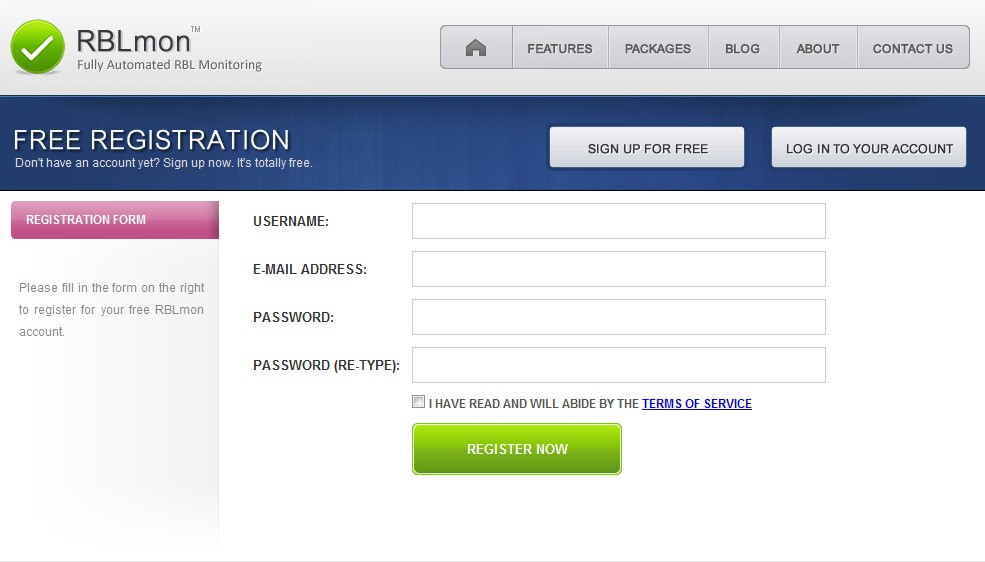
Task: Go to Contact Us page
Action: point(913,48)
